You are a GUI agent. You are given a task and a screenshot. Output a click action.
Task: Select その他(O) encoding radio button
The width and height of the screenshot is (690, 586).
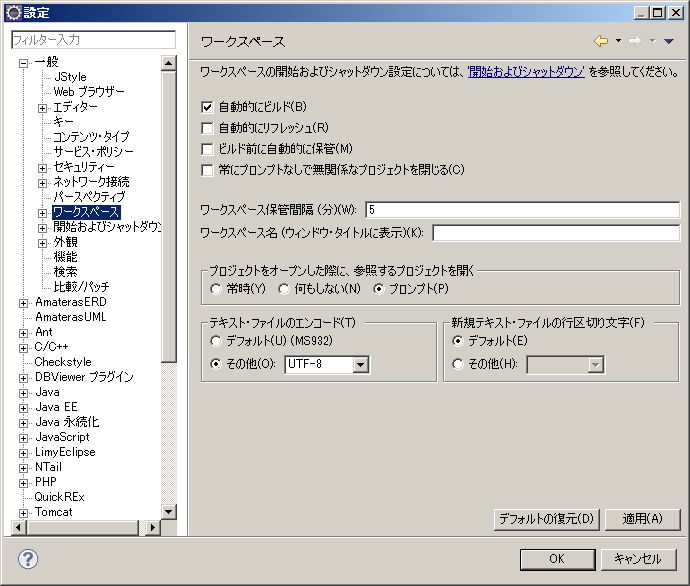216,364
